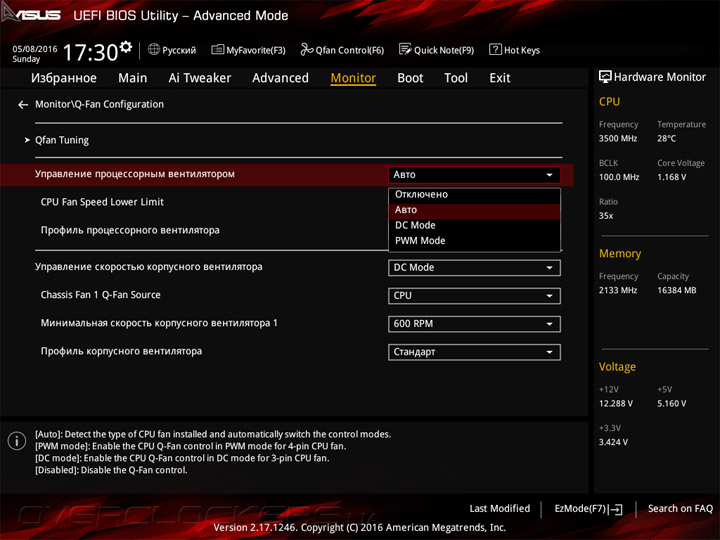The image size is (720, 540).
Task: Click the arrow of the Стандарт dropdown
Action: [x=549, y=352]
